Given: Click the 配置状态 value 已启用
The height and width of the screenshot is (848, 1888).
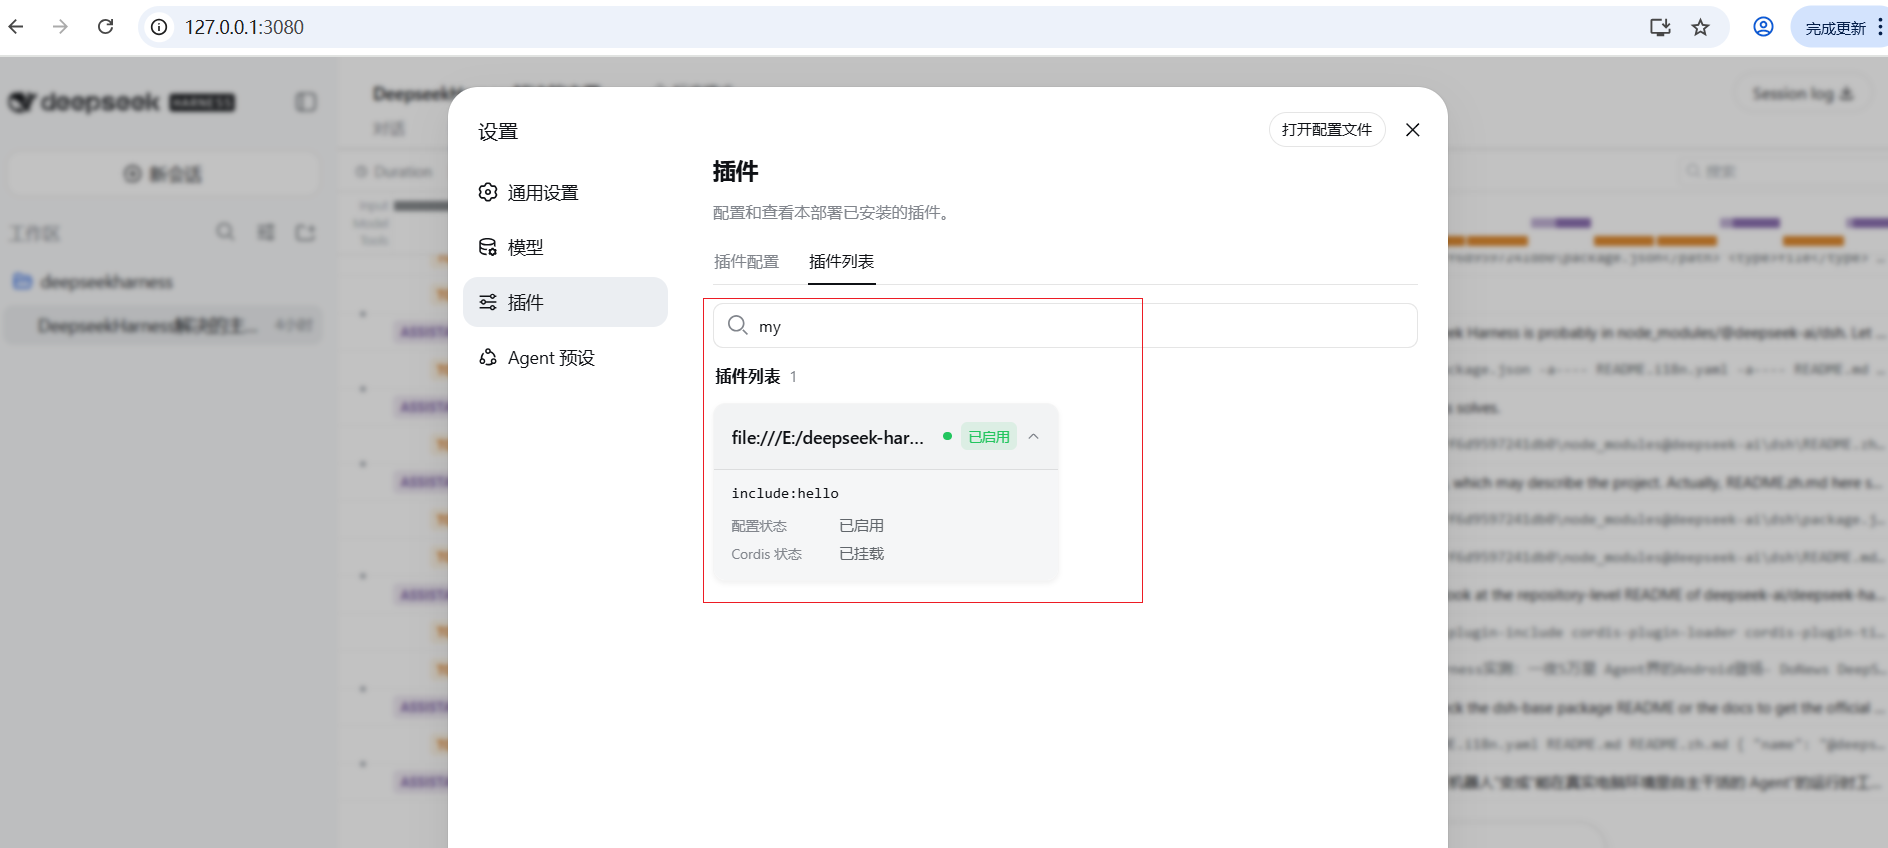Looking at the screenshot, I should pyautogui.click(x=861, y=525).
